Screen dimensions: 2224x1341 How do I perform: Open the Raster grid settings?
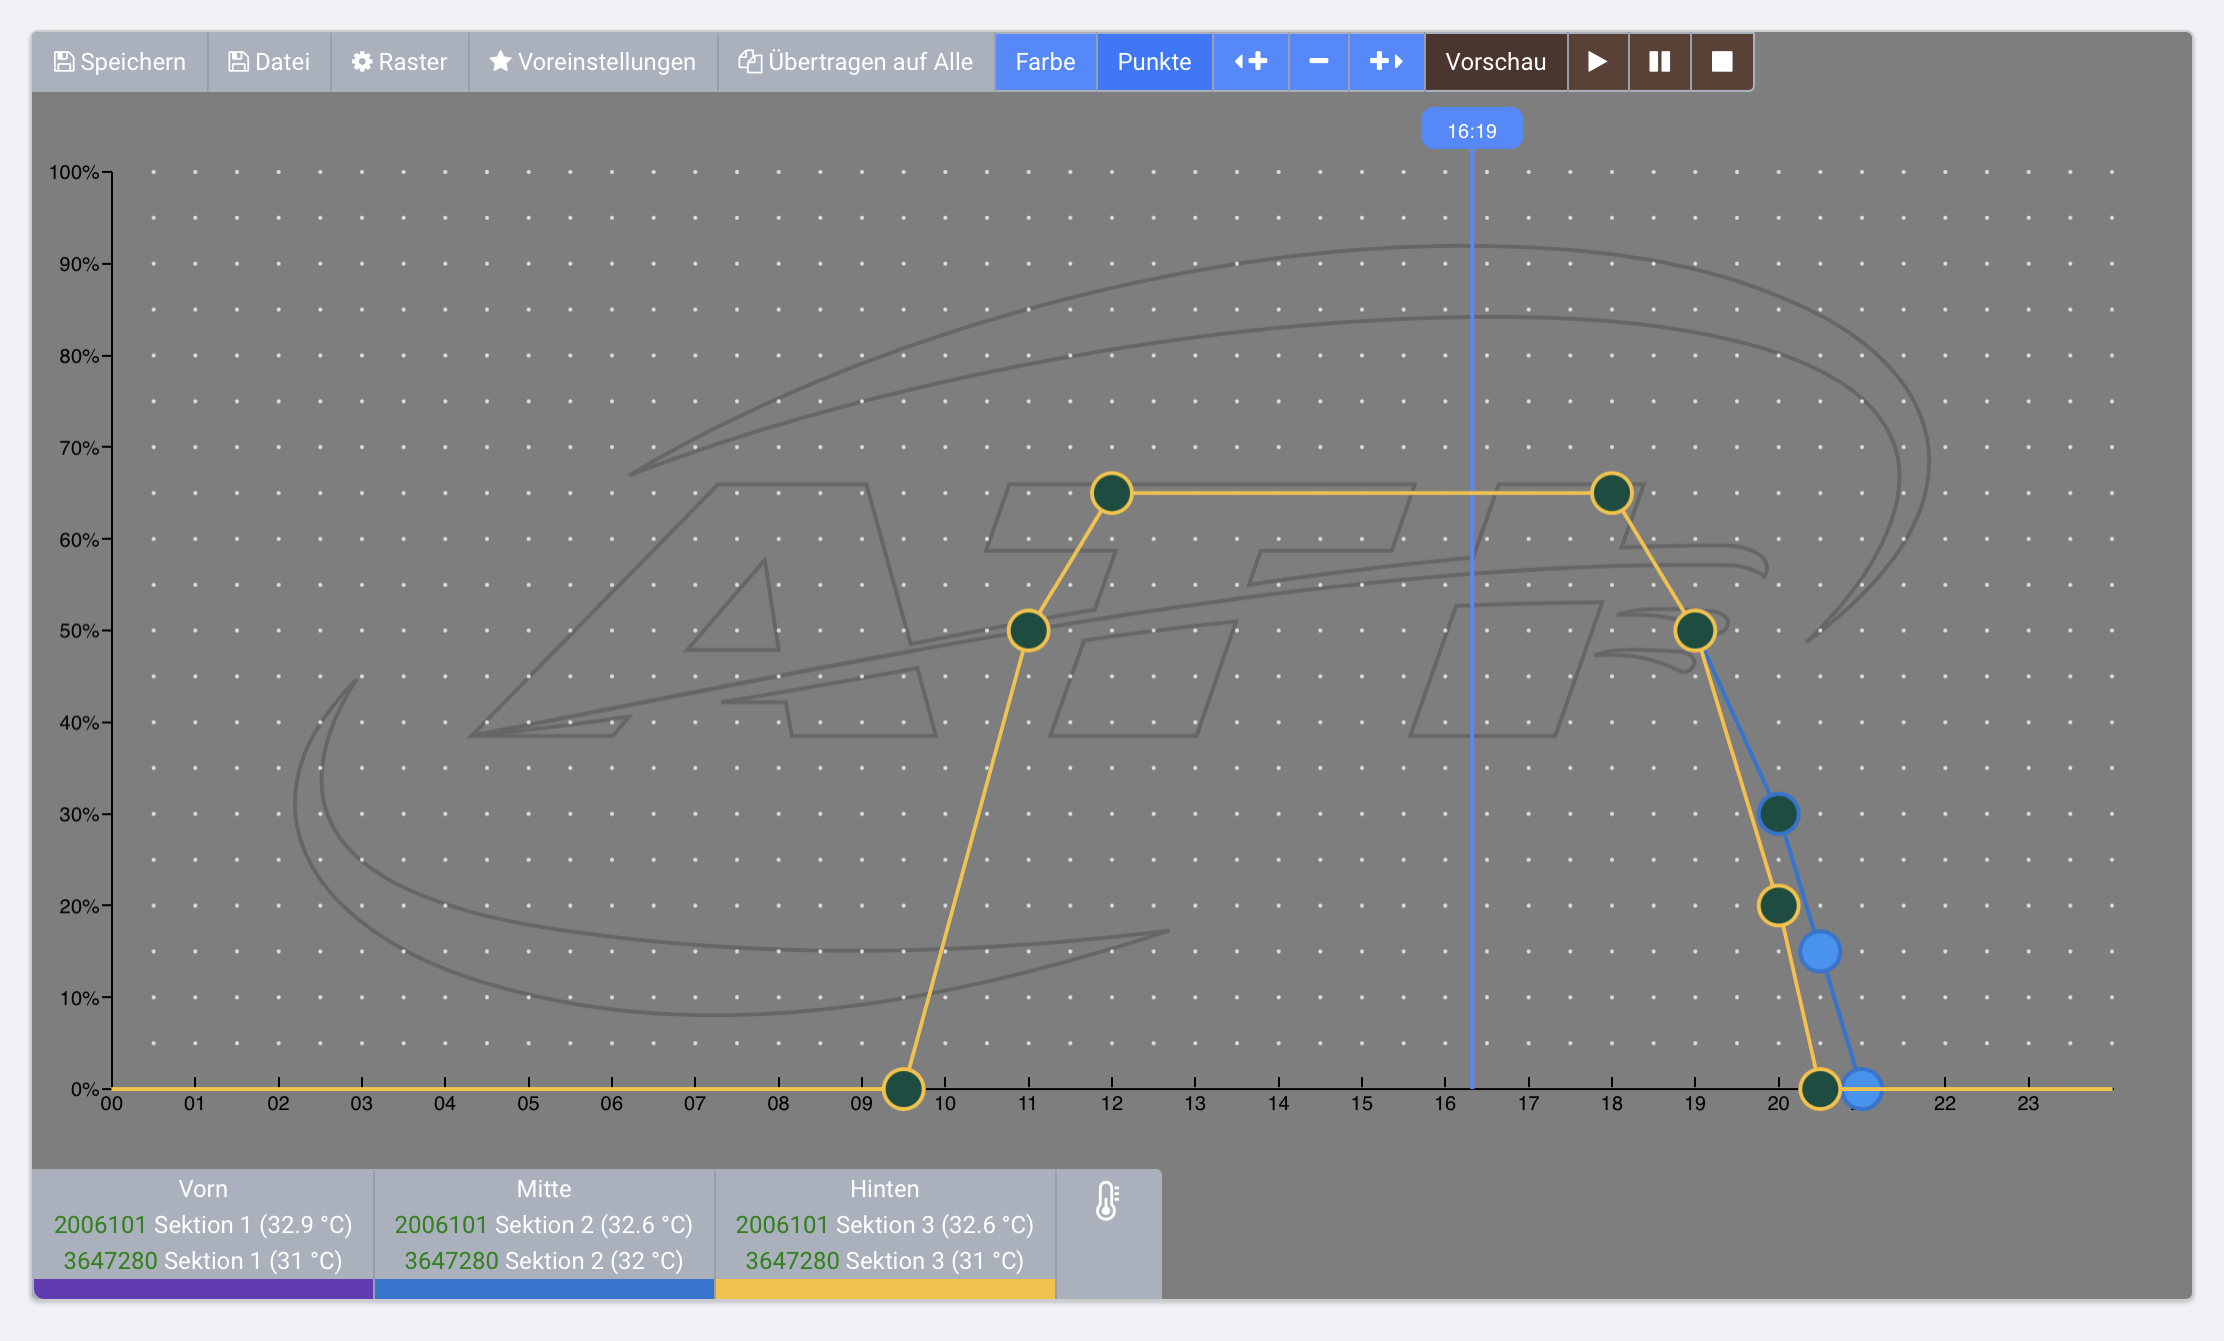(399, 62)
